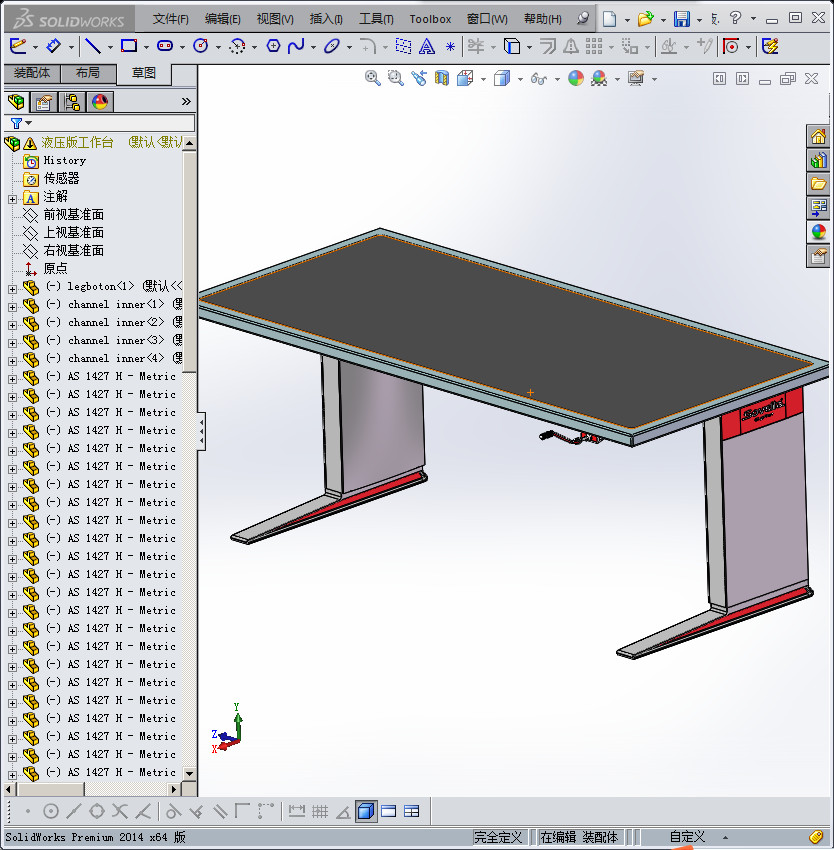Open the view orientation dropdown arrow
This screenshot has width=834, height=850.
click(483, 80)
